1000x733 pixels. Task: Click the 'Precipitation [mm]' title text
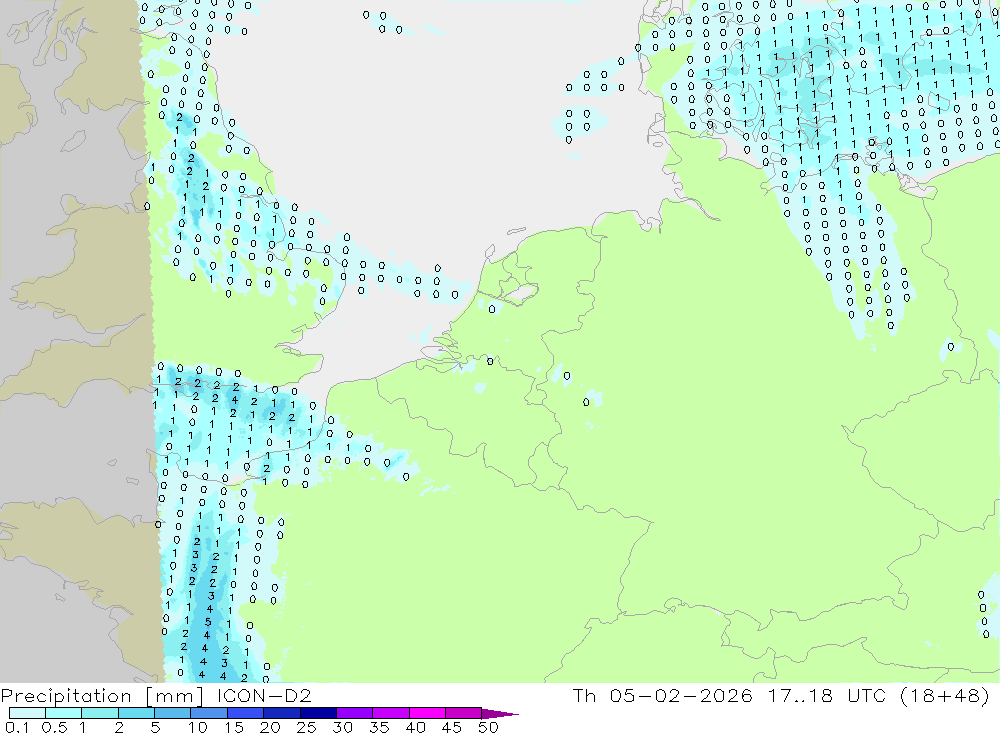click(x=102, y=695)
